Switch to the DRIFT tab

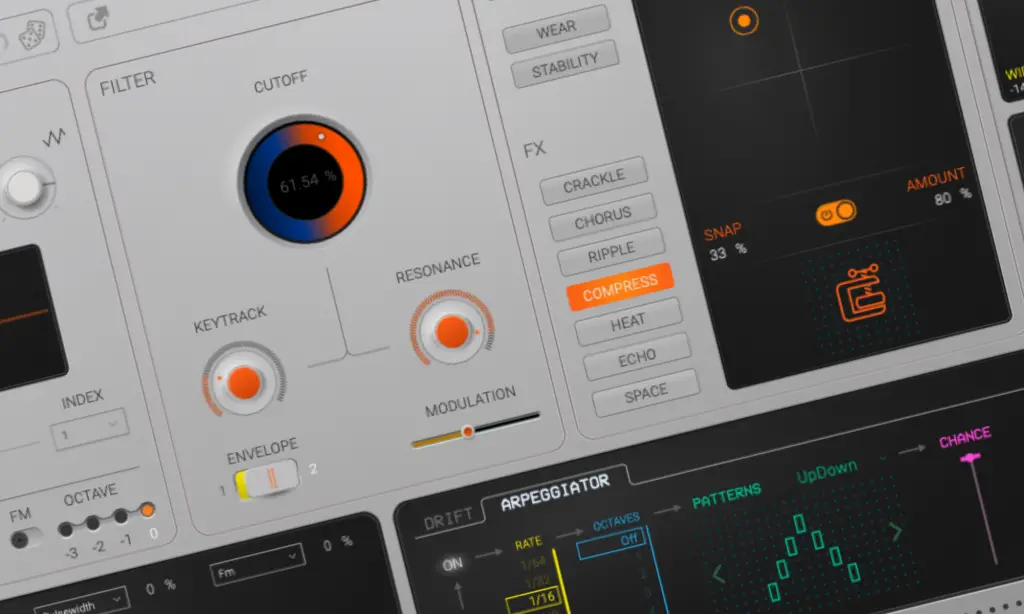[x=448, y=521]
